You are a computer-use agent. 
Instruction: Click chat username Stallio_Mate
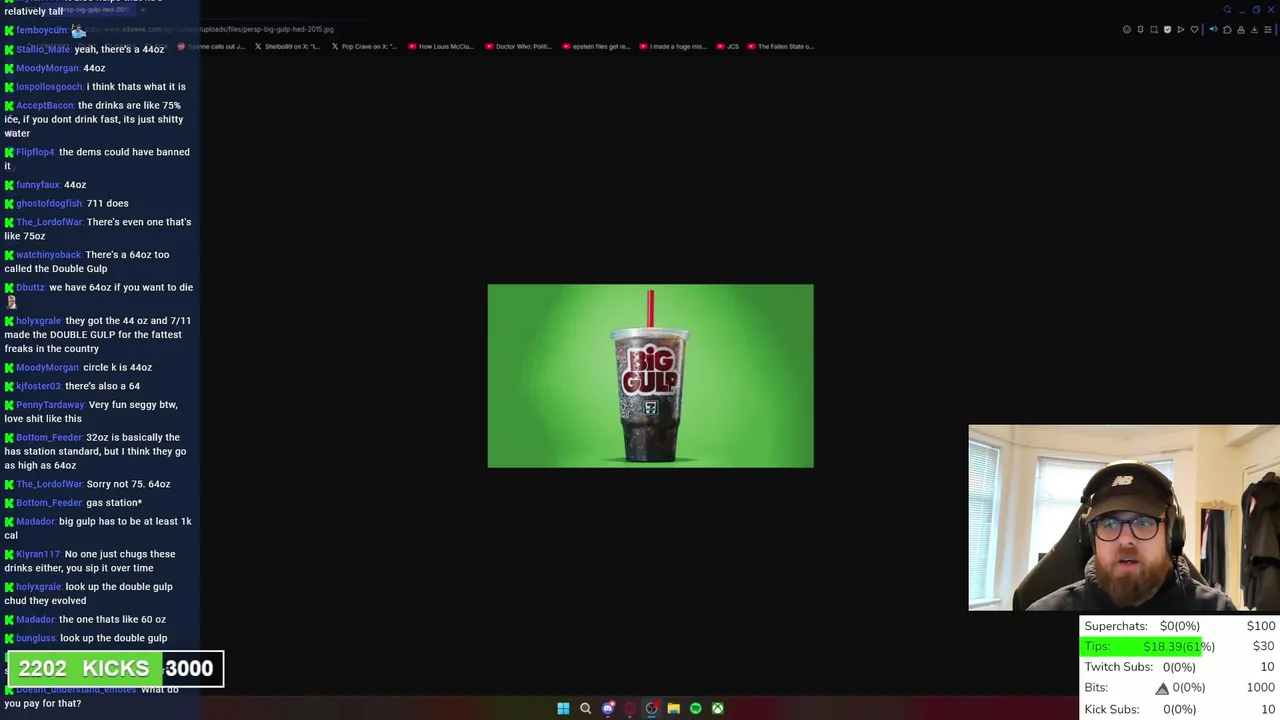click(x=44, y=49)
